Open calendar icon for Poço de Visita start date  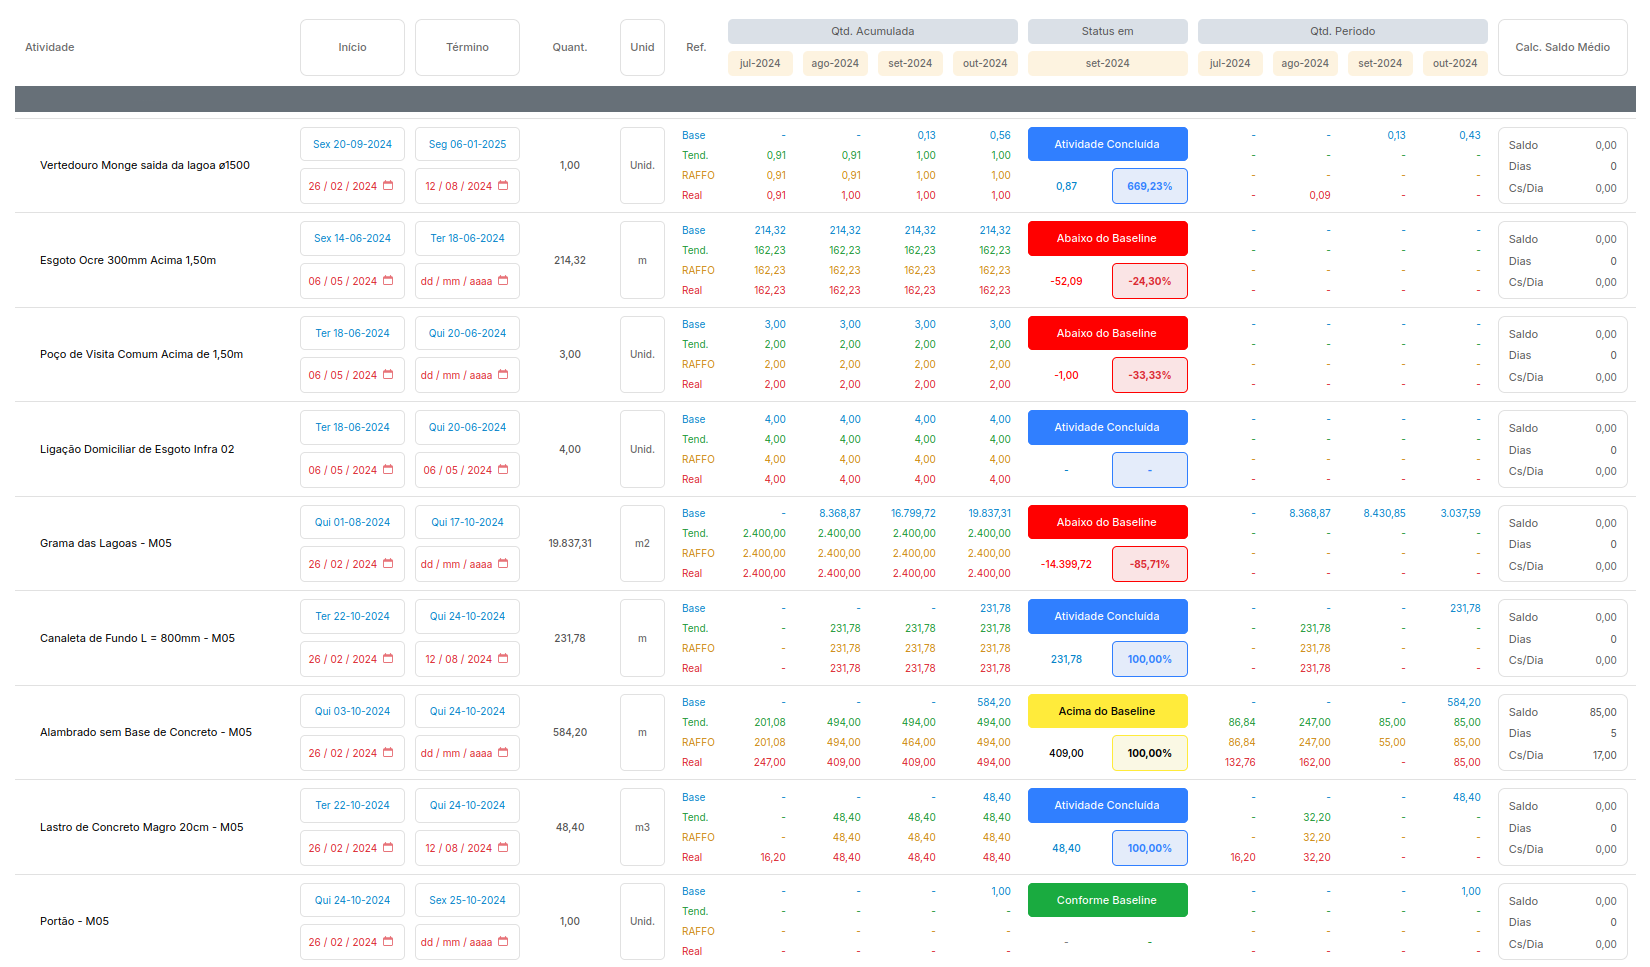pos(388,375)
